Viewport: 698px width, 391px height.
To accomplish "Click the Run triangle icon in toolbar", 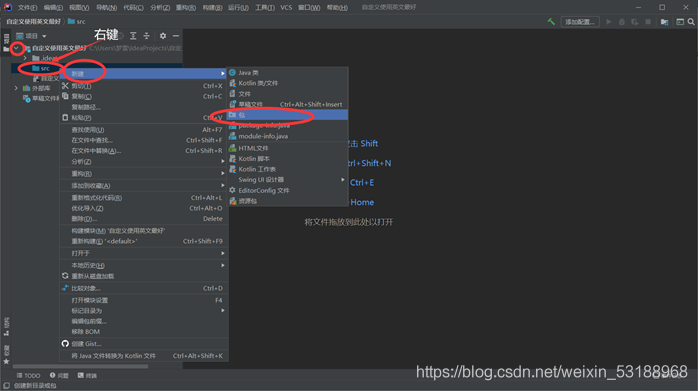I will pyautogui.click(x=609, y=21).
